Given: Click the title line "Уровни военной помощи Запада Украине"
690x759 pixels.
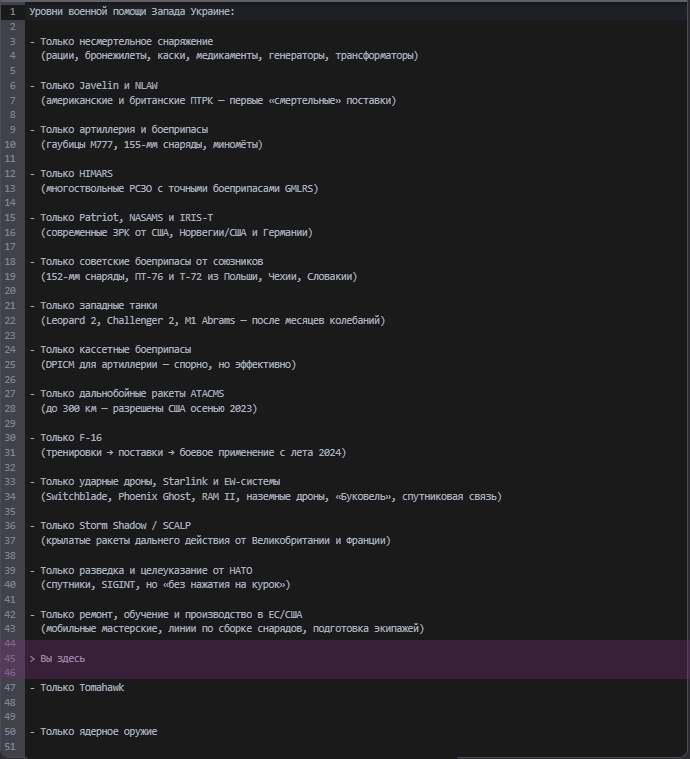Looking at the screenshot, I should [132, 11].
